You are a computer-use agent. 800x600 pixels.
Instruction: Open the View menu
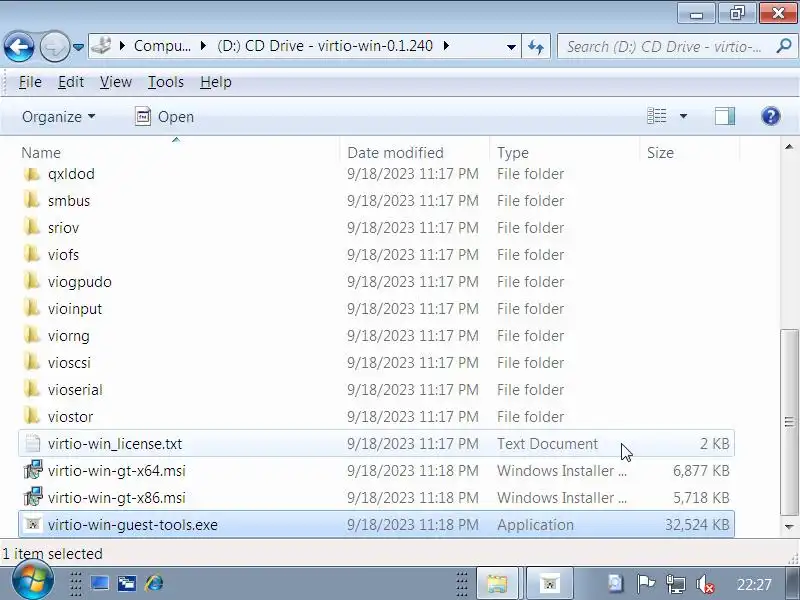(116, 82)
